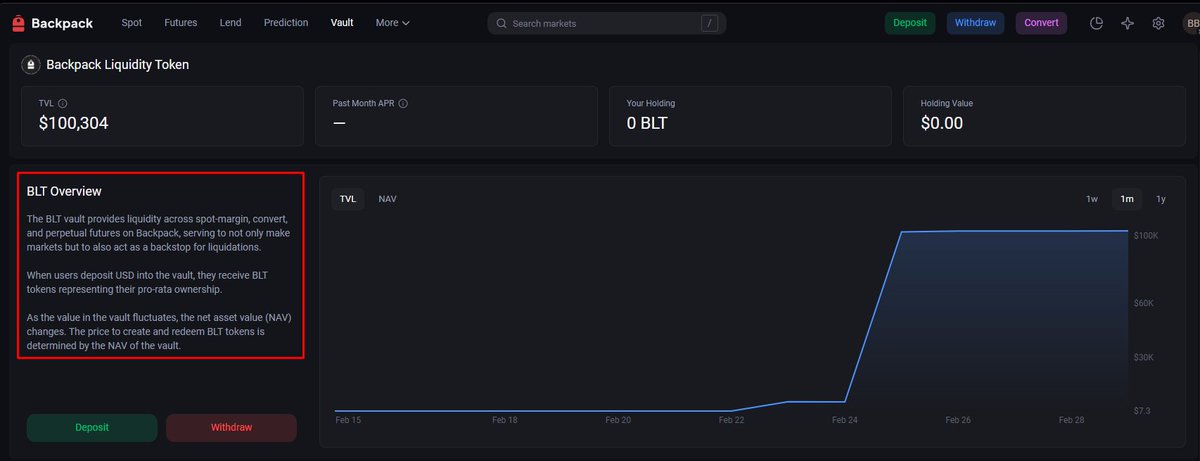Switch the chart to the TVL tab
This screenshot has height=461, width=1200.
348,199
